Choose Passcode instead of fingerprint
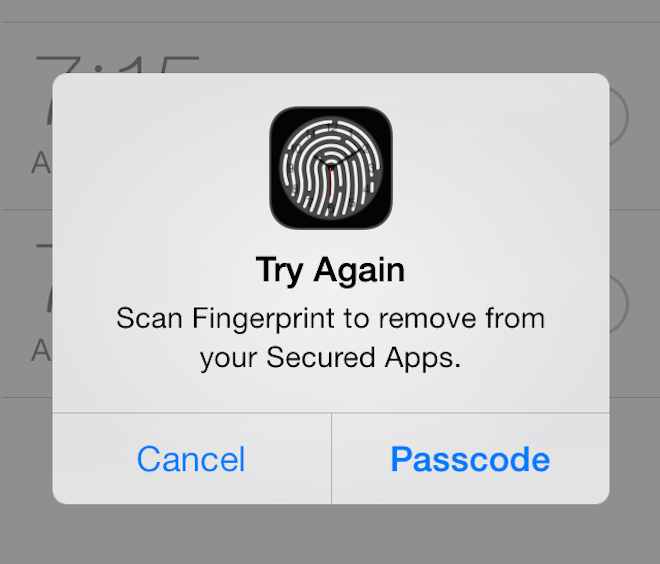The image size is (660, 564). (470, 459)
